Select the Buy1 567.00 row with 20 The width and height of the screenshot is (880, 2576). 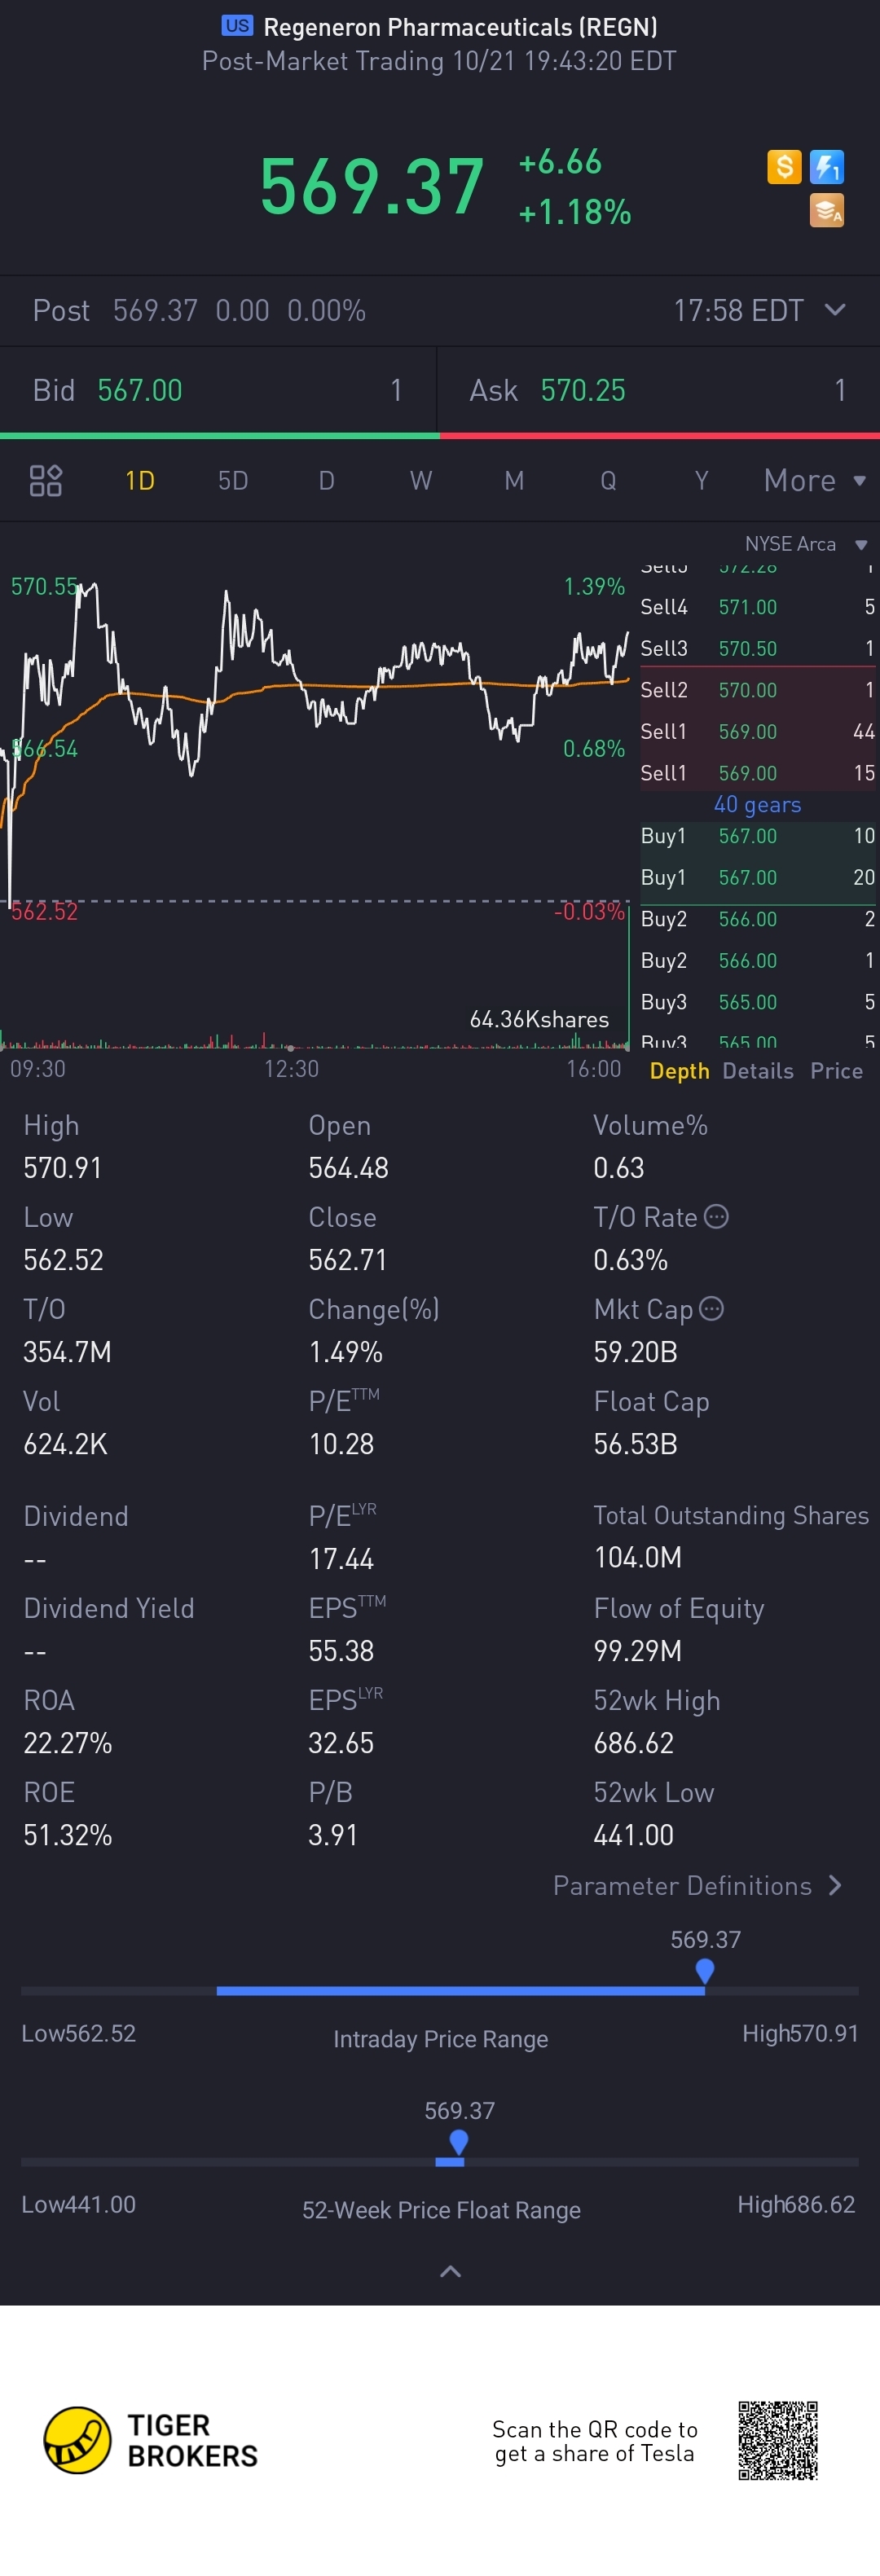point(758,877)
